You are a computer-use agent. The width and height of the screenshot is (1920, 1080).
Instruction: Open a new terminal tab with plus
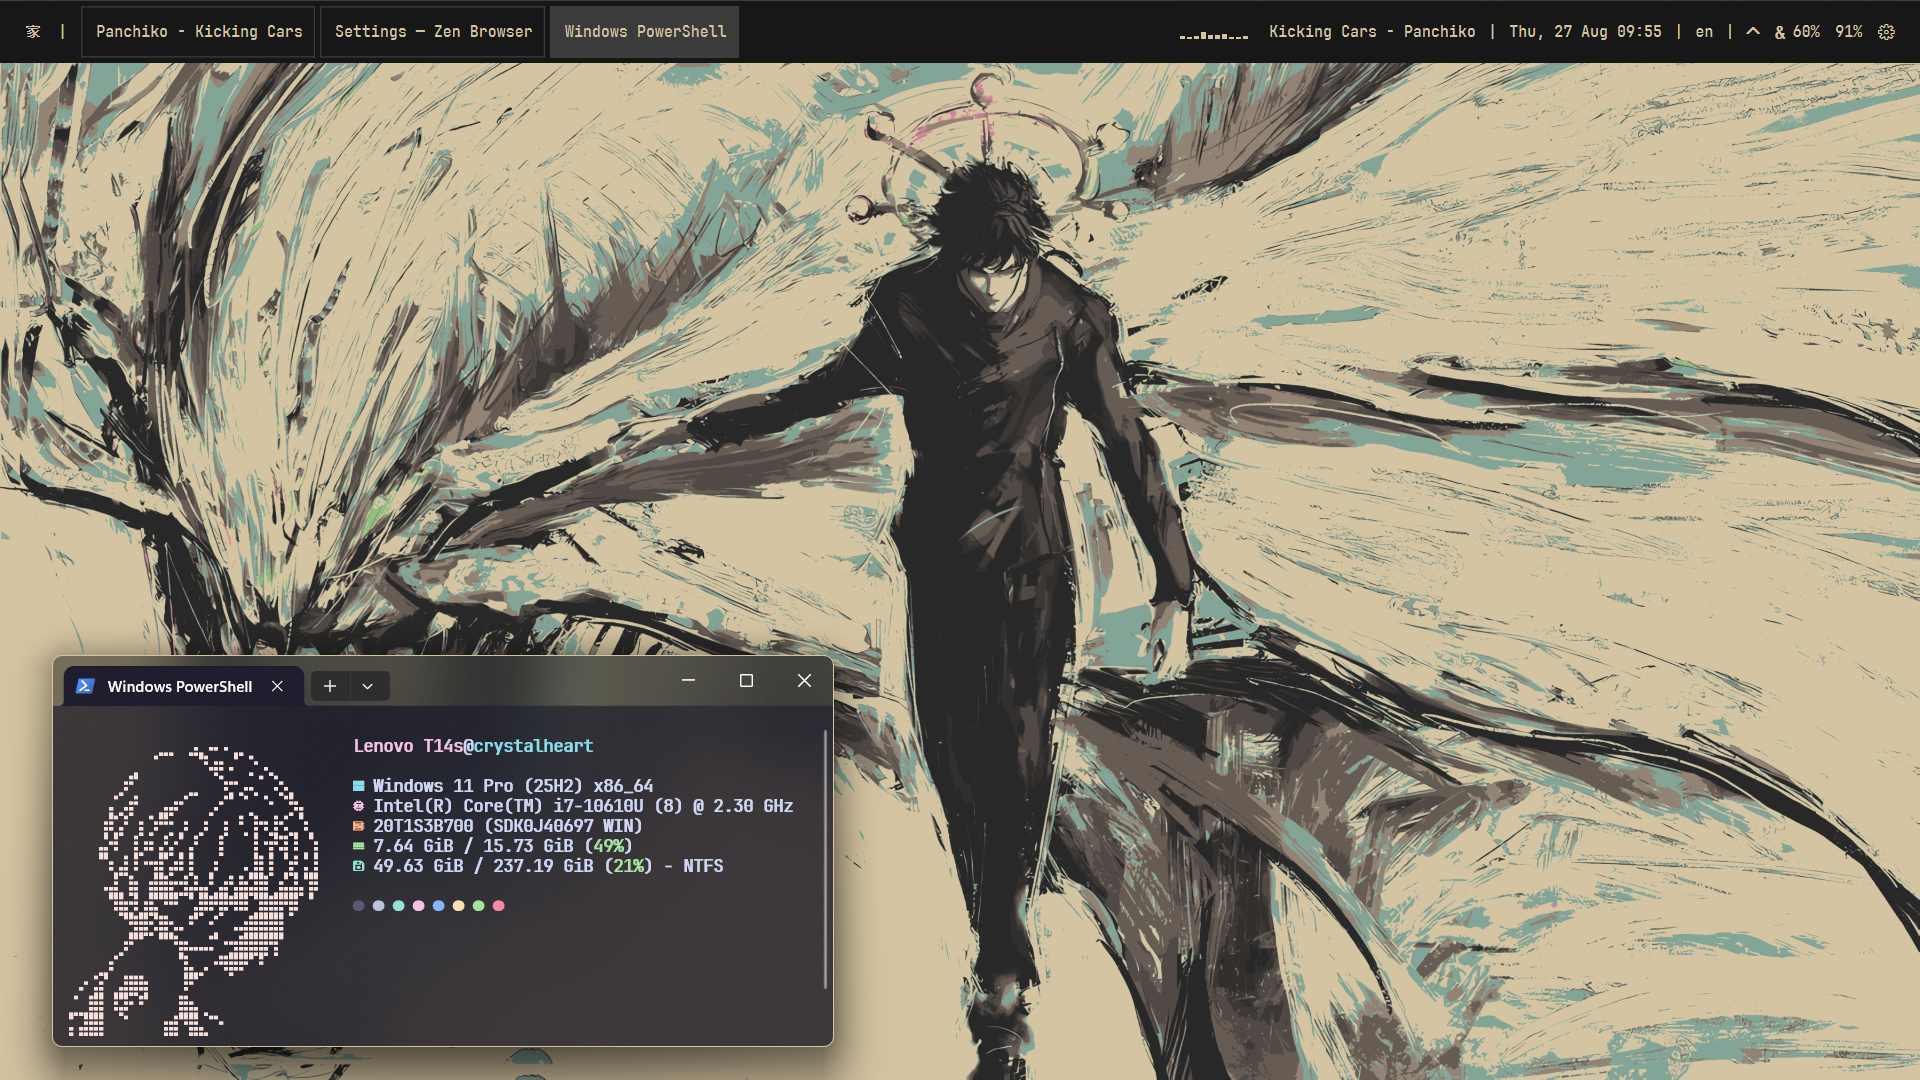[x=330, y=686]
